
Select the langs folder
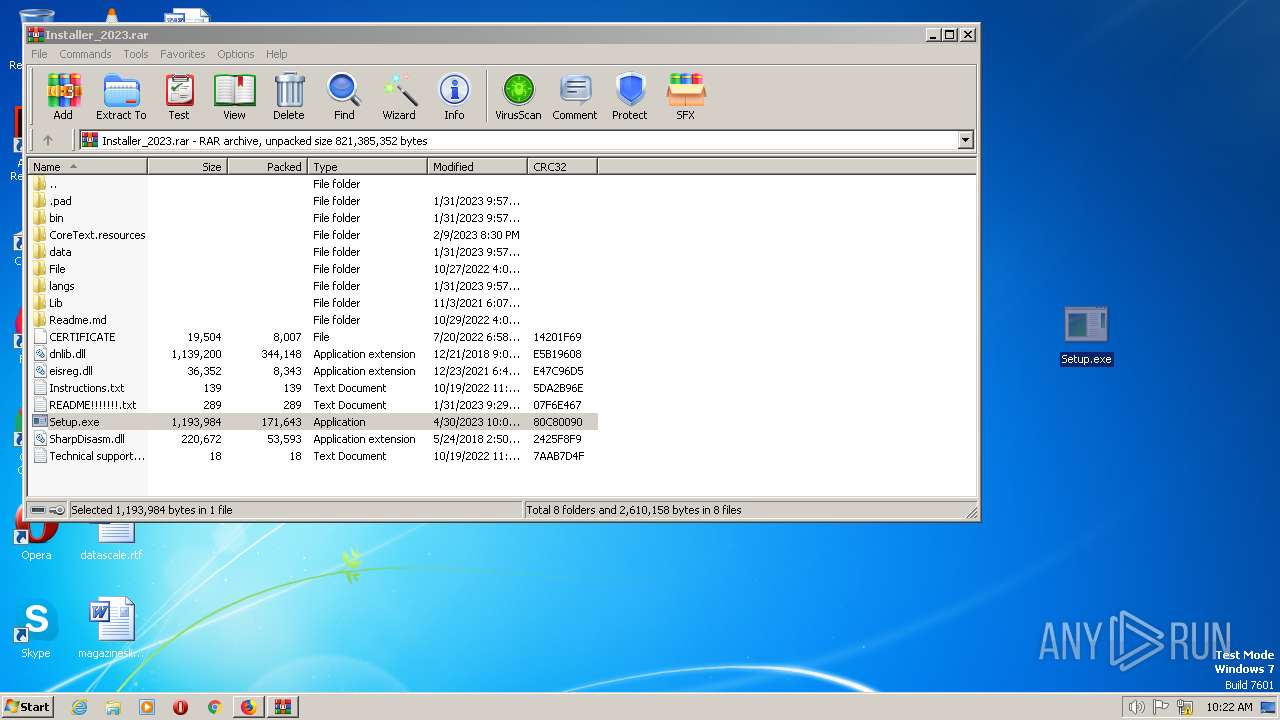pyautogui.click(x=313, y=286)
